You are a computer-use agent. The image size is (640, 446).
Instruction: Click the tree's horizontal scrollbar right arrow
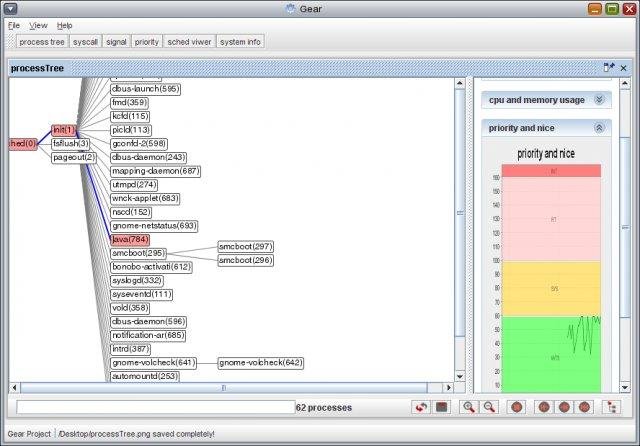(x=449, y=387)
